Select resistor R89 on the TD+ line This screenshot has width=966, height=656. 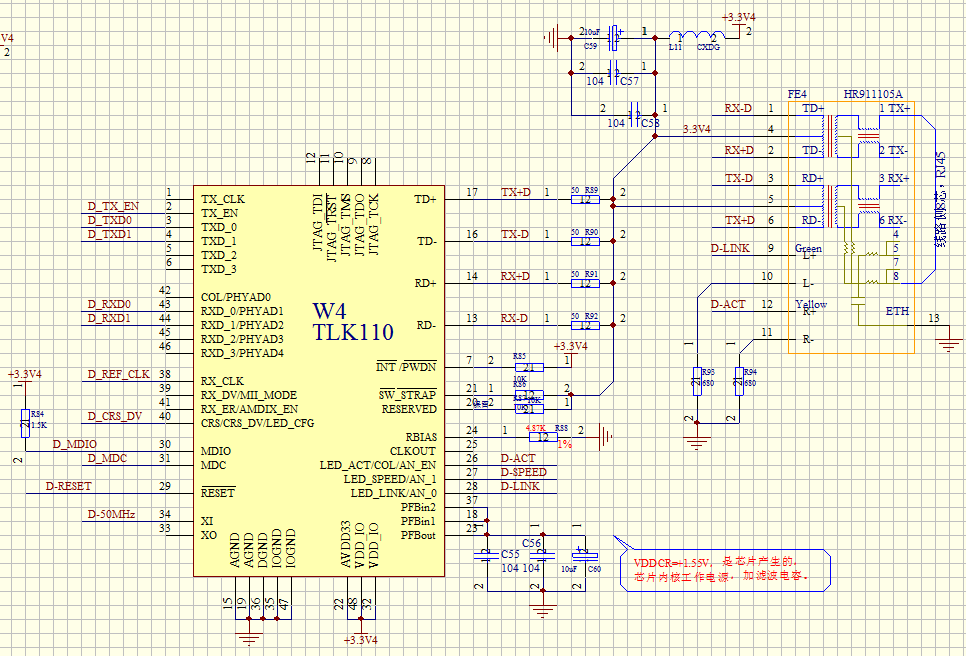pyautogui.click(x=585, y=200)
